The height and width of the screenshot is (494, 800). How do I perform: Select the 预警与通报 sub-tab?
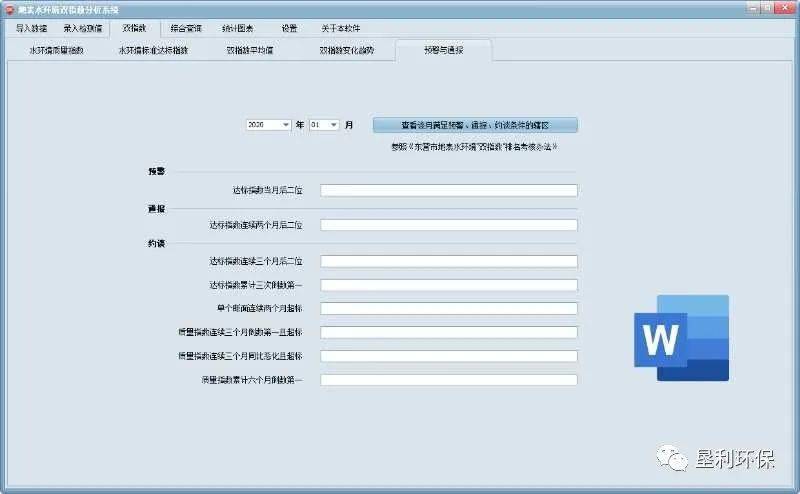(x=443, y=50)
